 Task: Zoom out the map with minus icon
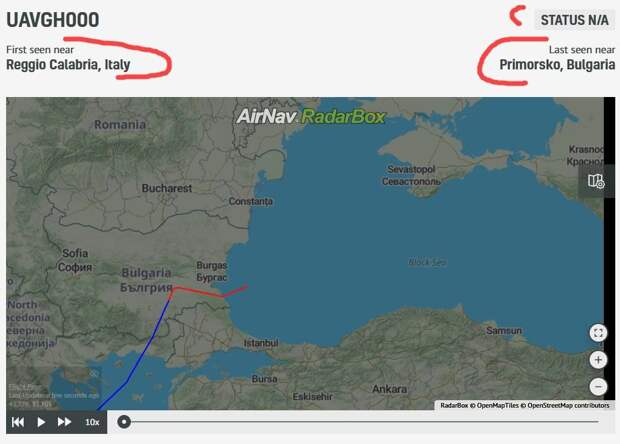(598, 387)
